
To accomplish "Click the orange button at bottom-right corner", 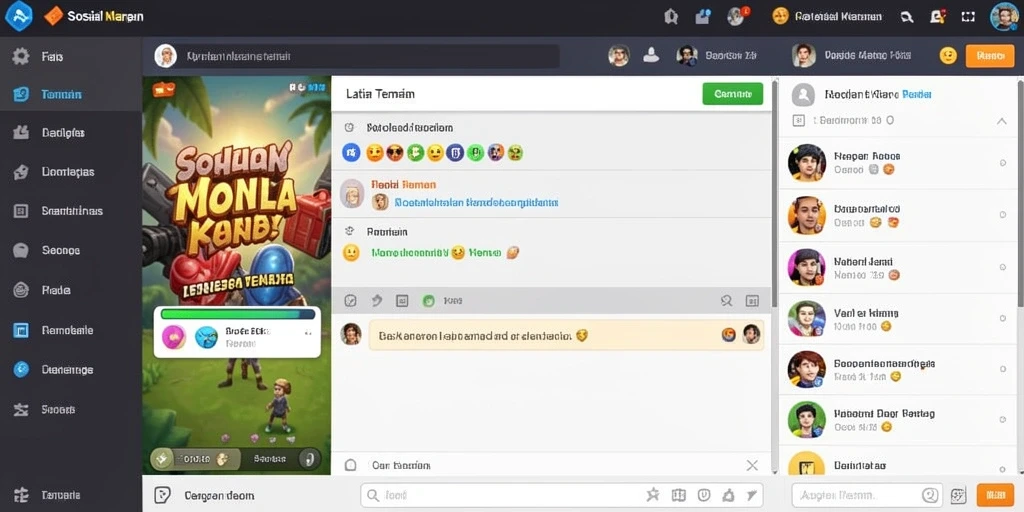I will (x=995, y=496).
